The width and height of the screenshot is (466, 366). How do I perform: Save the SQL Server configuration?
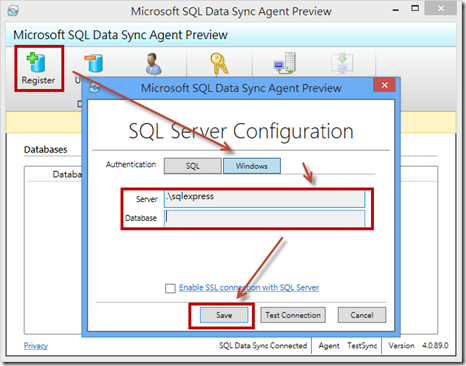(224, 315)
